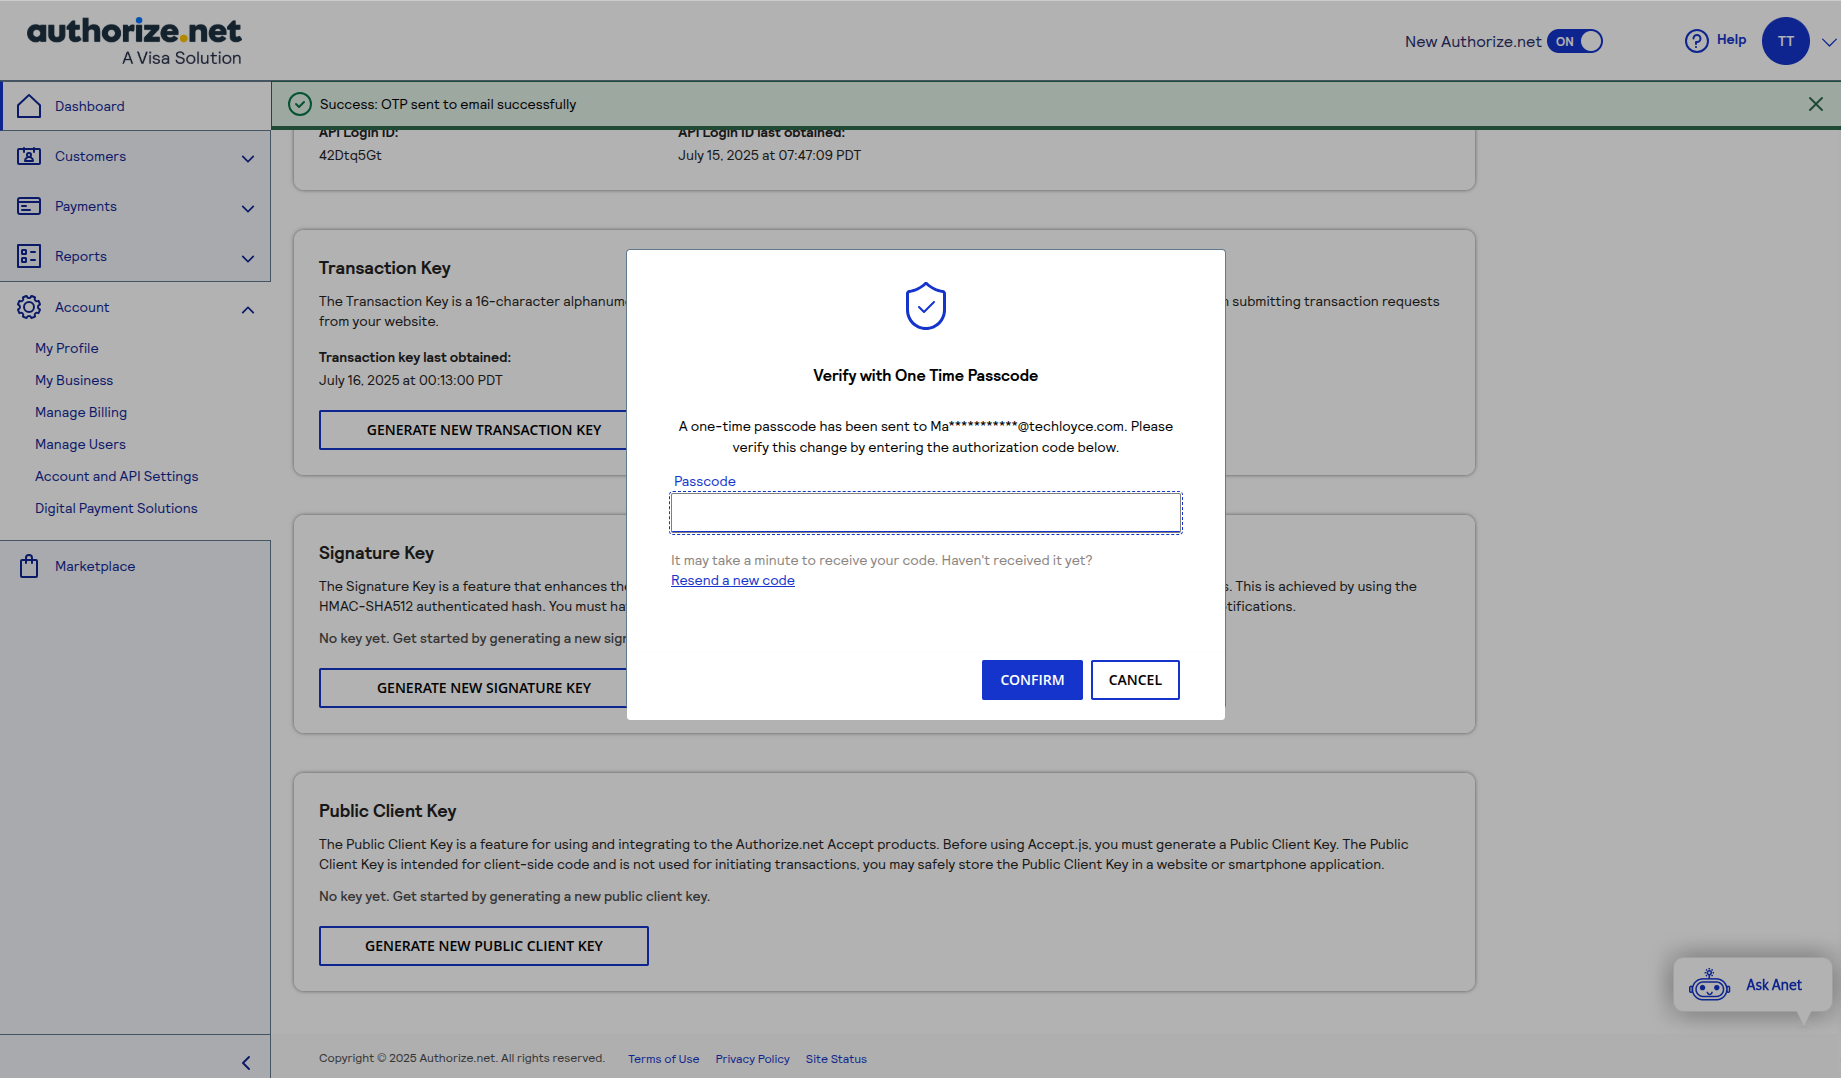Go to Manage Billing
1841x1078 pixels.
point(81,412)
